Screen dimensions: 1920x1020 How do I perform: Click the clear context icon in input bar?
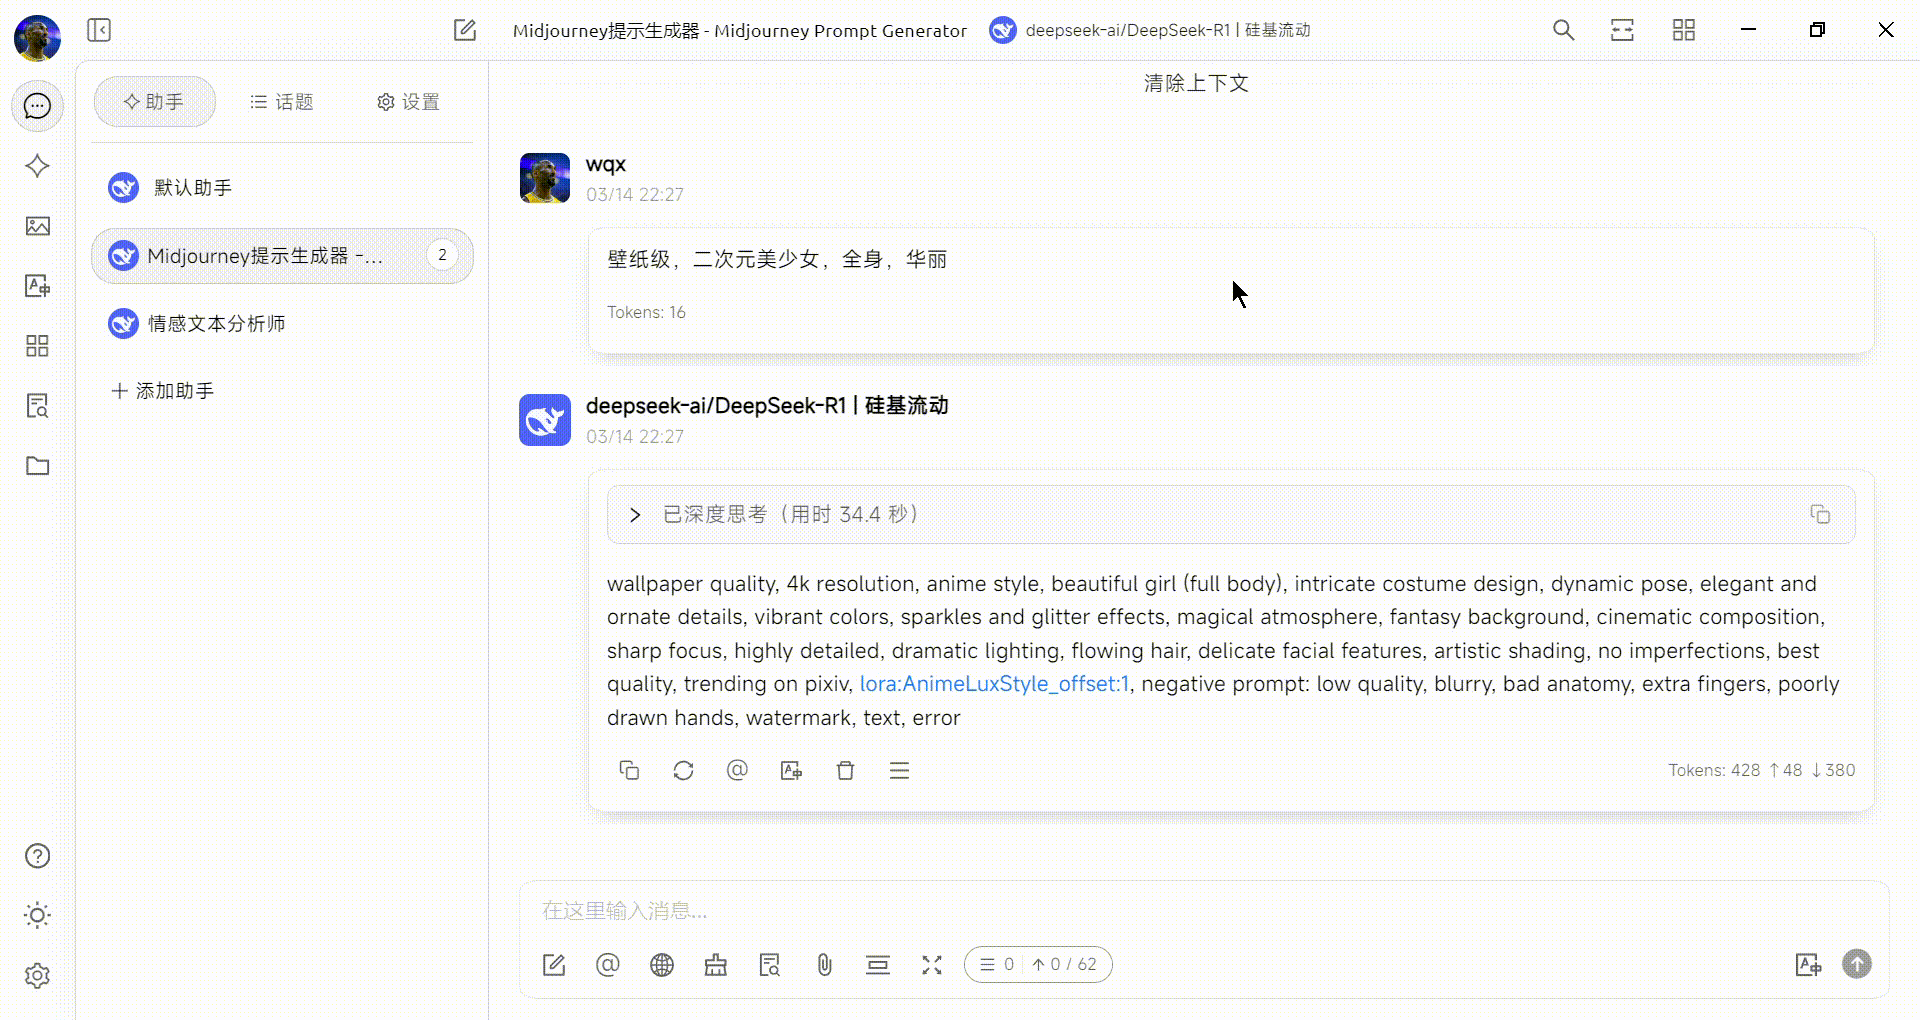878,965
